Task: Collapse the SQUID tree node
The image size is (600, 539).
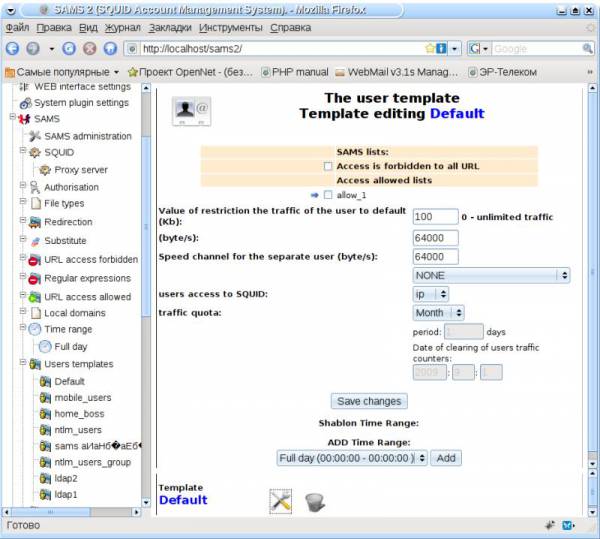Action: coord(23,150)
